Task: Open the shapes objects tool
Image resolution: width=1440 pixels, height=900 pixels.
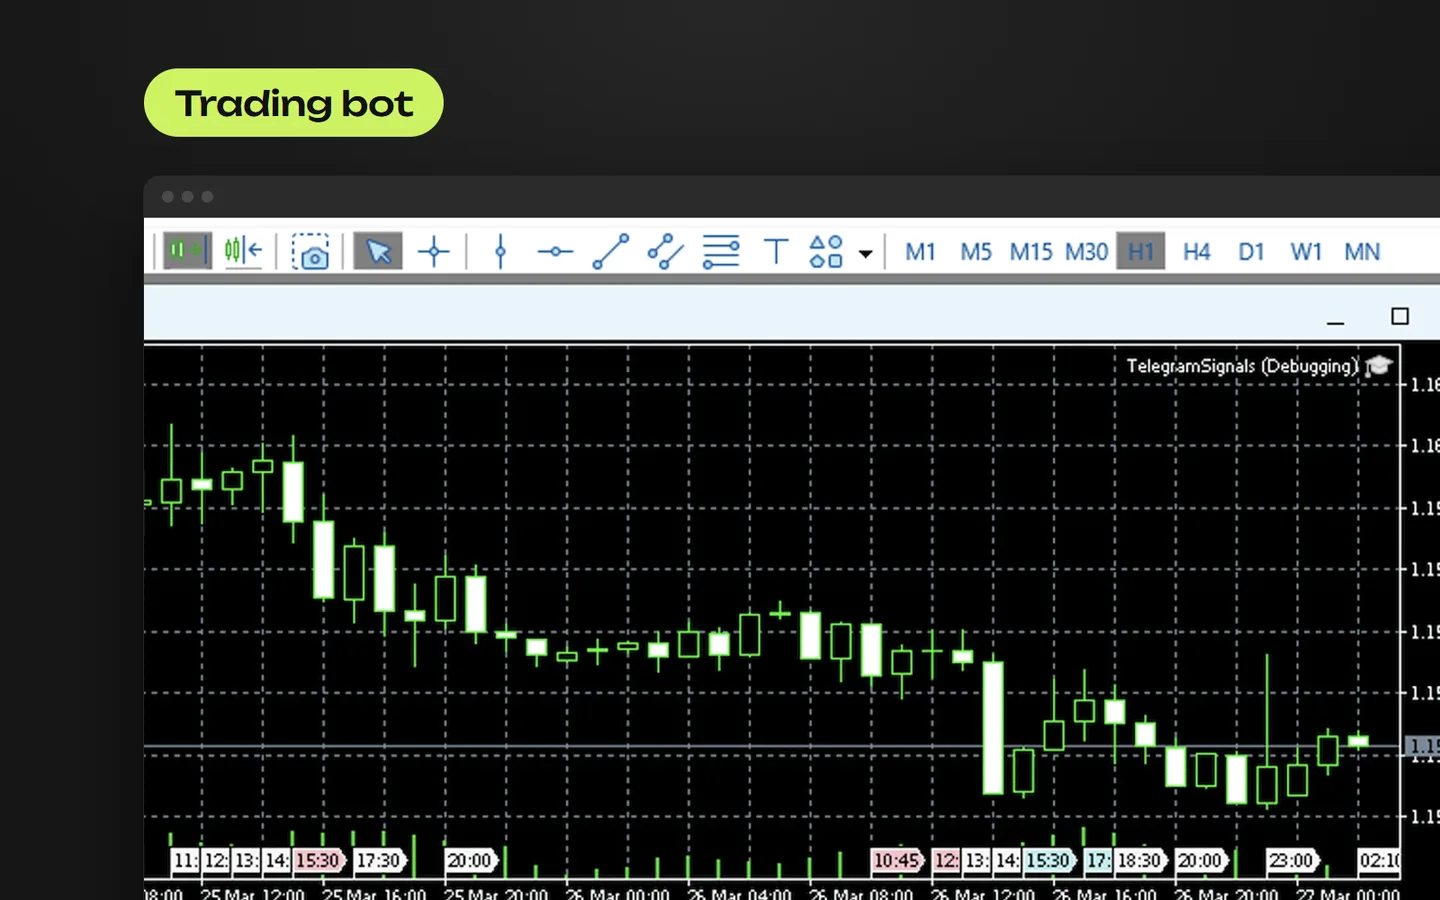Action: (x=826, y=251)
